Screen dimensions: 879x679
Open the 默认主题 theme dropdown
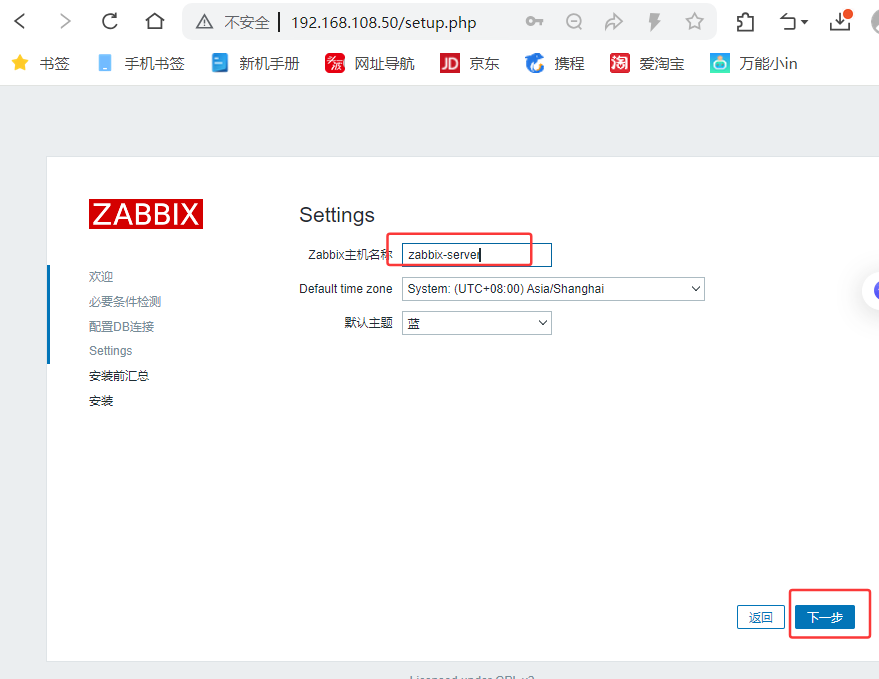pos(476,323)
